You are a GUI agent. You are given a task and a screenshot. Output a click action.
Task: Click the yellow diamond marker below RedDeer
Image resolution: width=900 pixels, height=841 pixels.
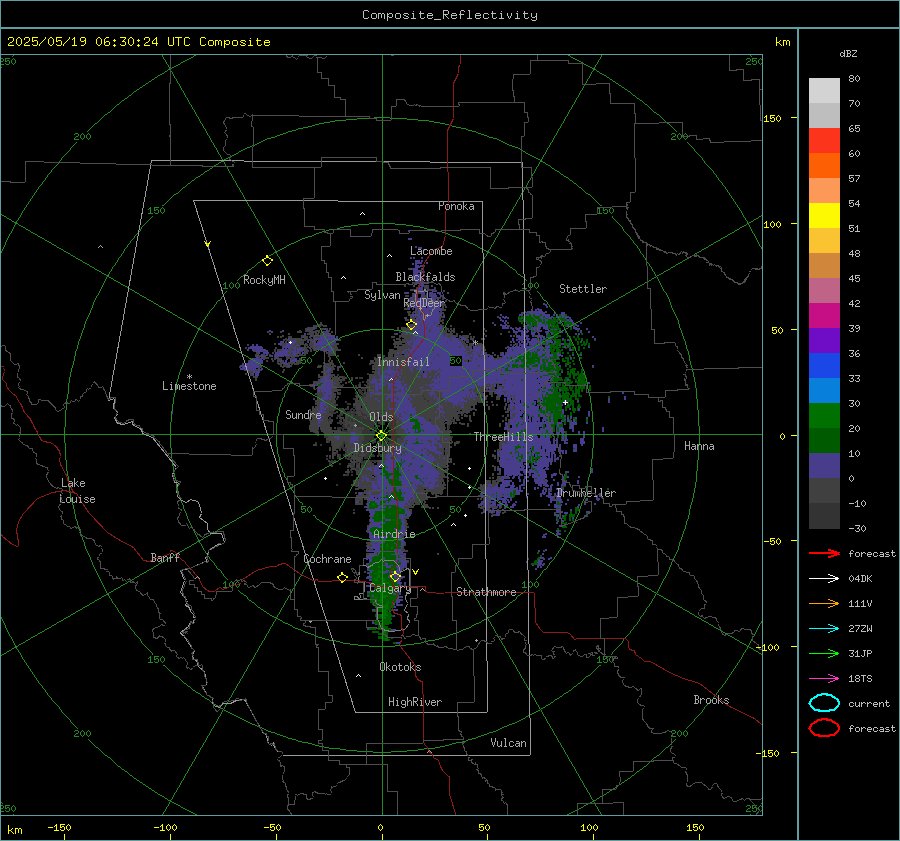click(x=411, y=325)
